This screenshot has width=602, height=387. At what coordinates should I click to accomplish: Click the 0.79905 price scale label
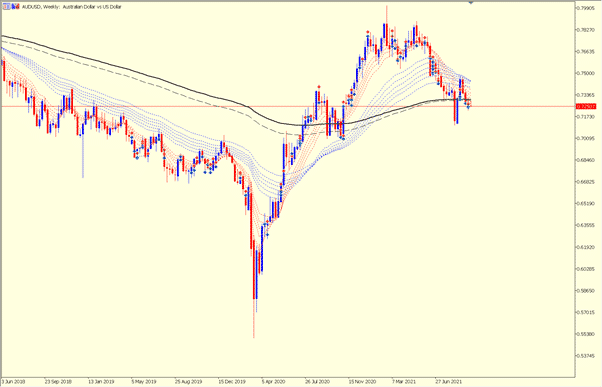coord(586,8)
